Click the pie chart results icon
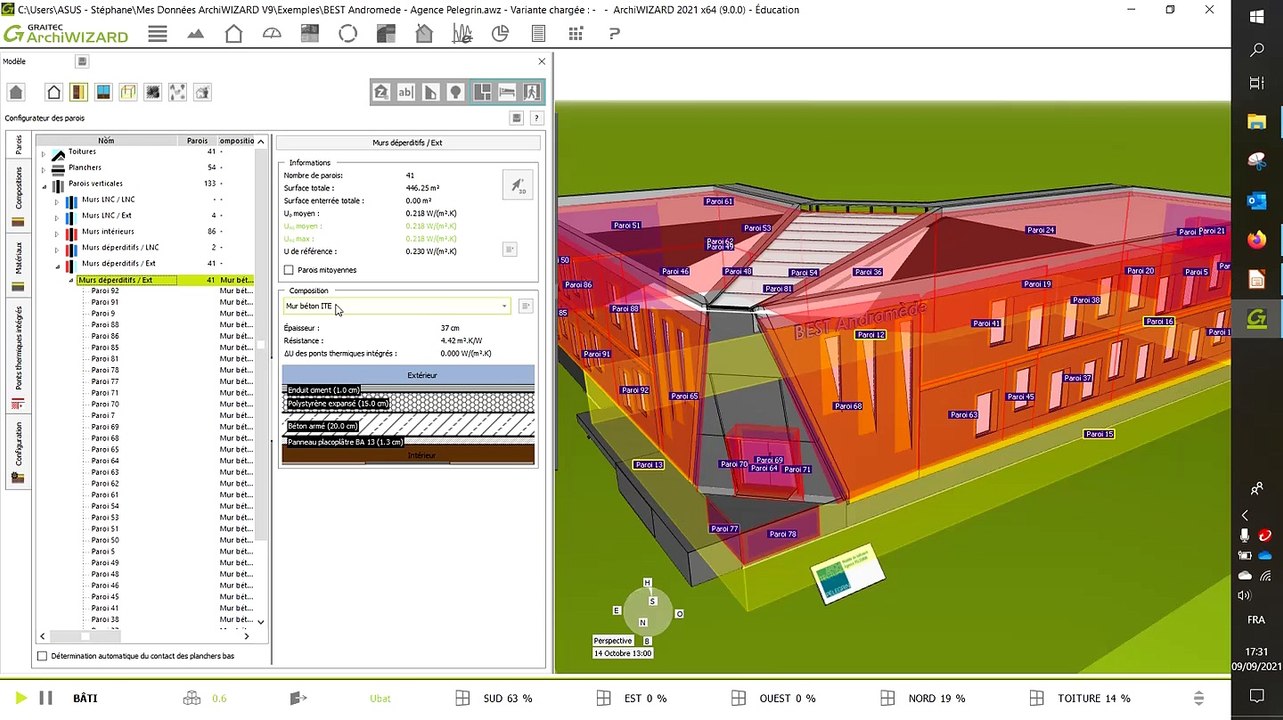This screenshot has width=1283, height=720. point(501,34)
